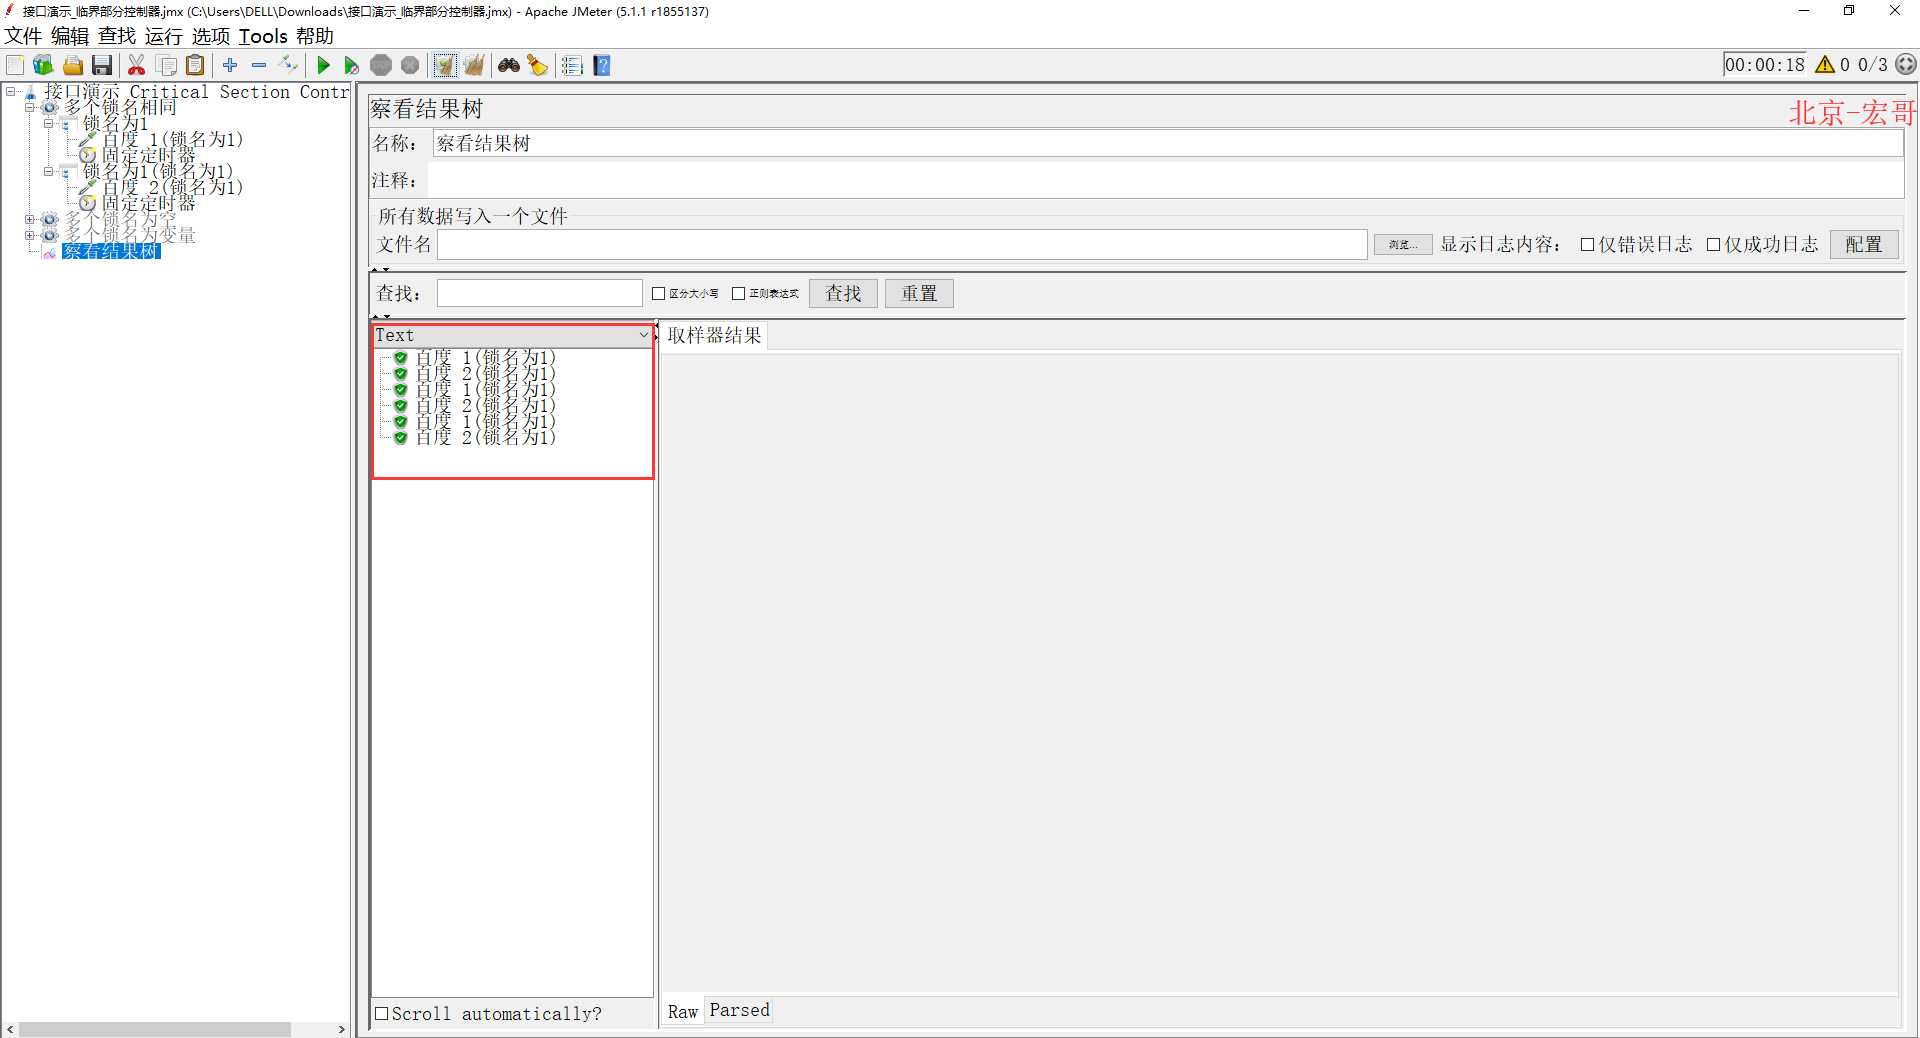Create a new test plan via New icon
The image size is (1920, 1038).
point(16,65)
